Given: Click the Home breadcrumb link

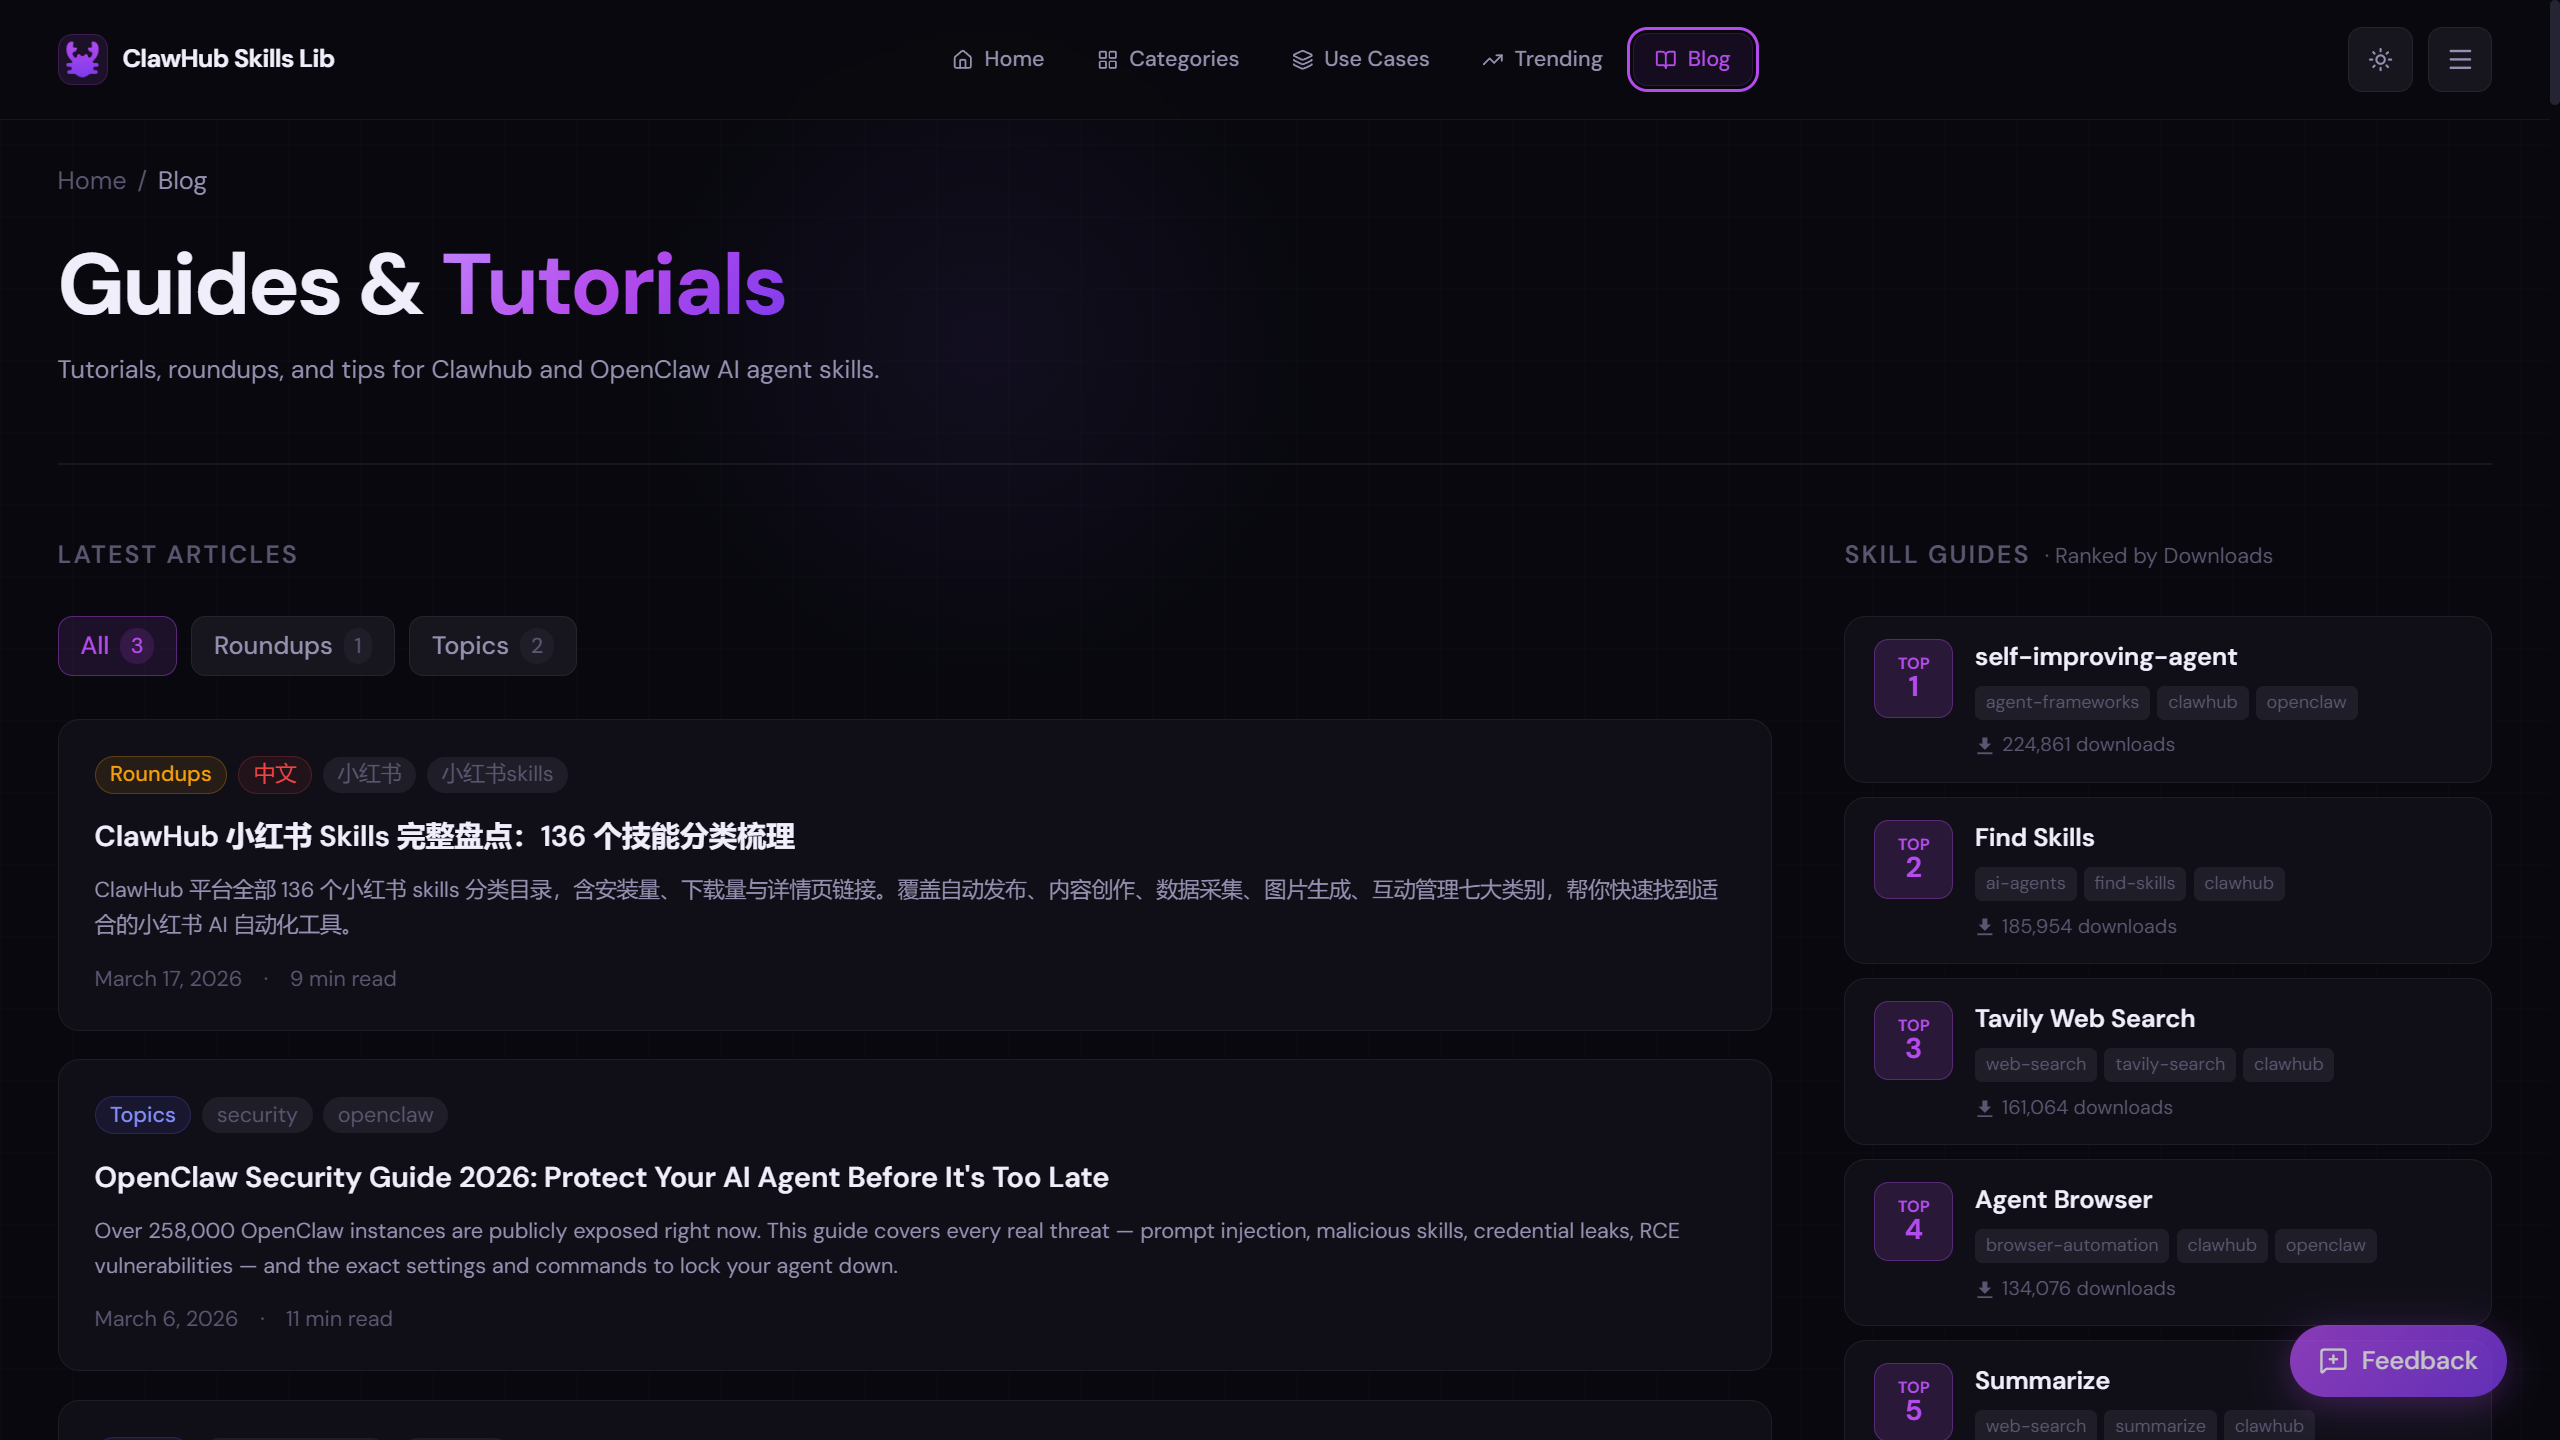Looking at the screenshot, I should pyautogui.click(x=91, y=180).
